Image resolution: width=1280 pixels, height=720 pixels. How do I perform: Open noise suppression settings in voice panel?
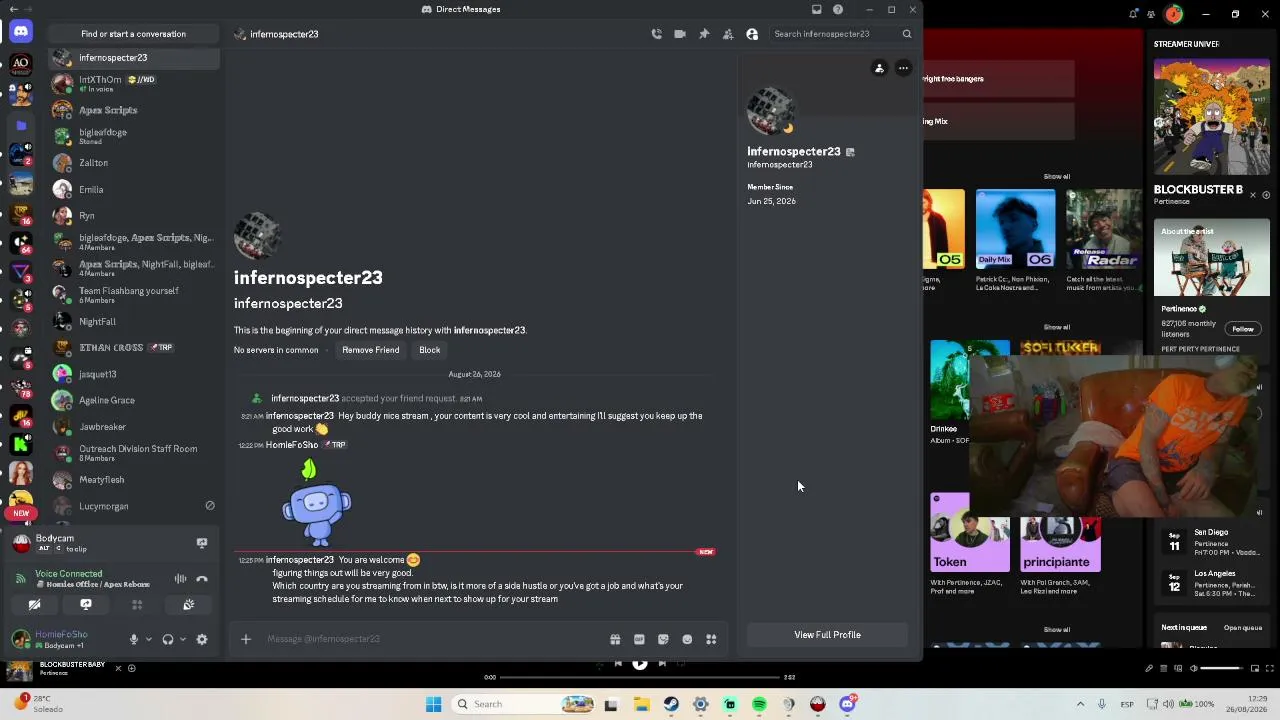point(180,579)
